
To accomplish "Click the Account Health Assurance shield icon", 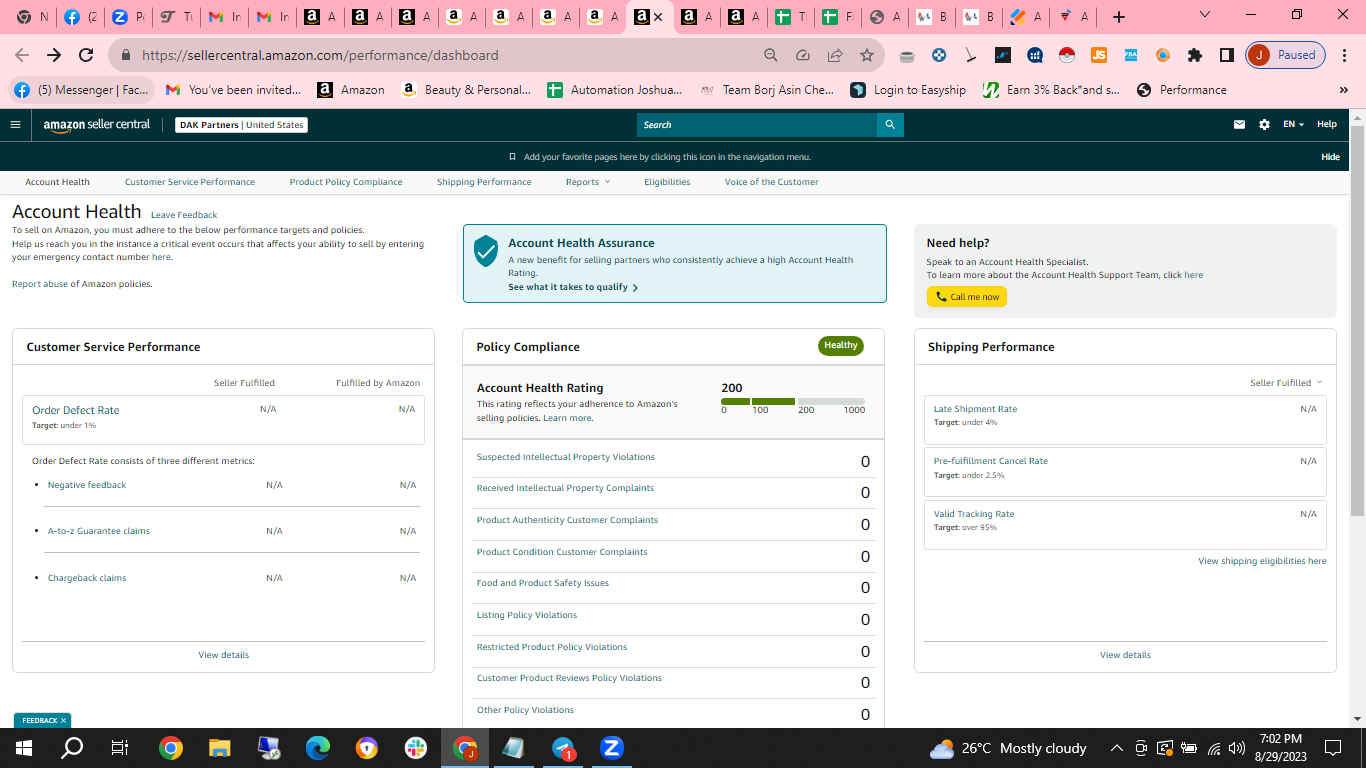I will 486,251.
